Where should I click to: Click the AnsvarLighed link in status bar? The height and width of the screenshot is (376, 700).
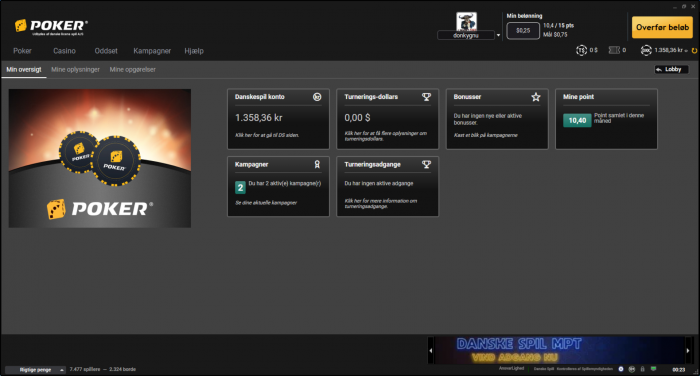click(512, 368)
